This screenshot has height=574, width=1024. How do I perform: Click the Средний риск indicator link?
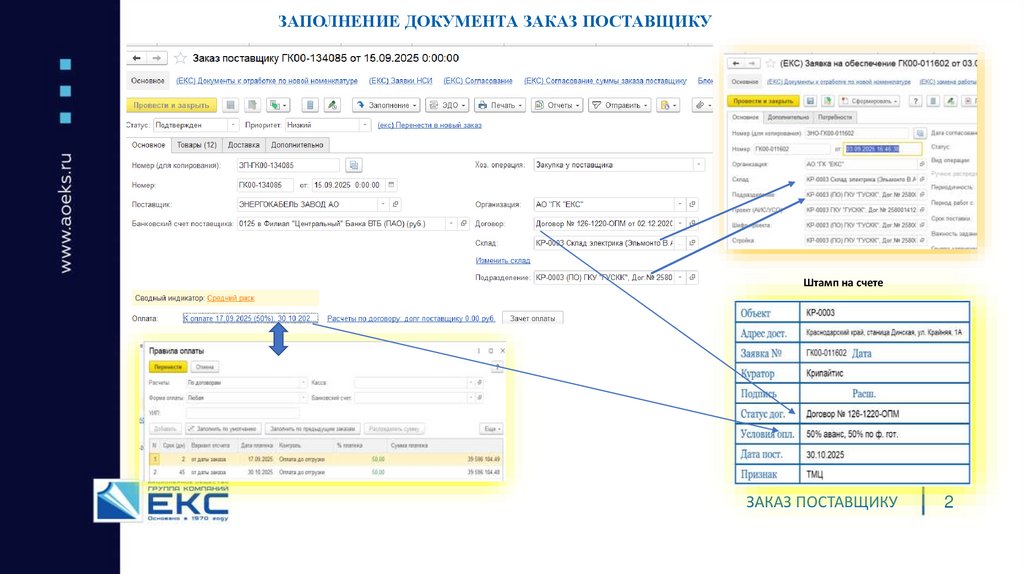click(231, 298)
